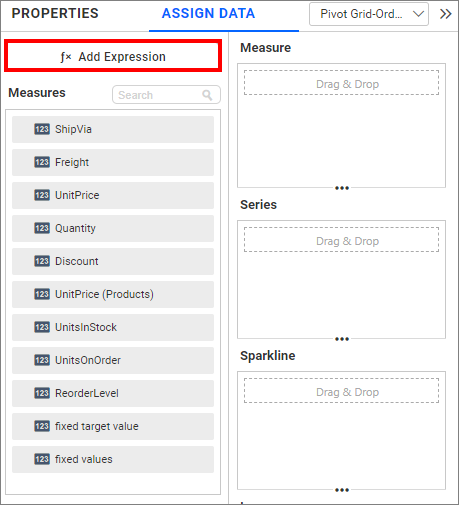
Task: Open the Pivot Grid widget dropdown
Action: (x=369, y=14)
